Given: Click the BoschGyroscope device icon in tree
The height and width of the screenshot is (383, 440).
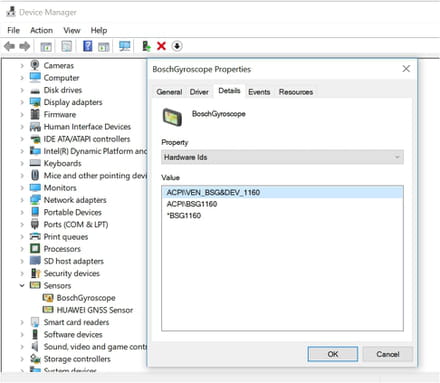Looking at the screenshot, I should [48, 297].
